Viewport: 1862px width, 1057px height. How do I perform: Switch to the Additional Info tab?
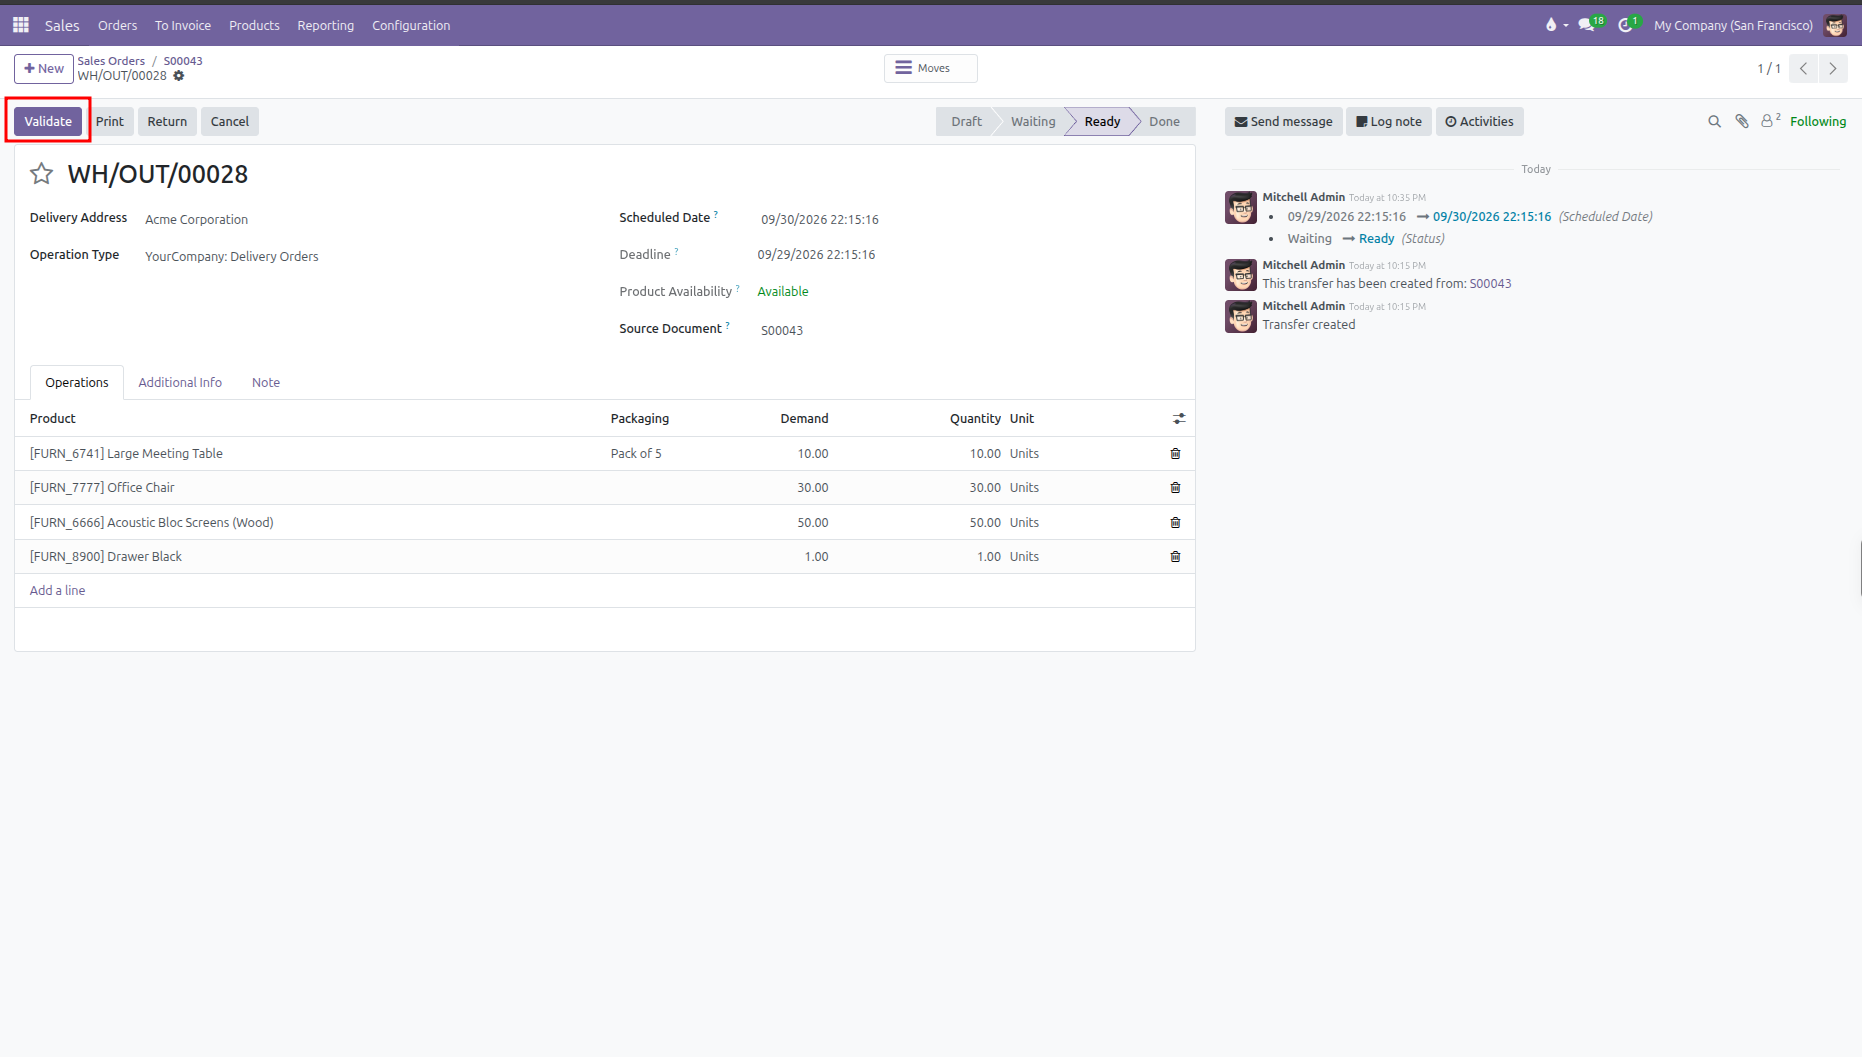180,383
